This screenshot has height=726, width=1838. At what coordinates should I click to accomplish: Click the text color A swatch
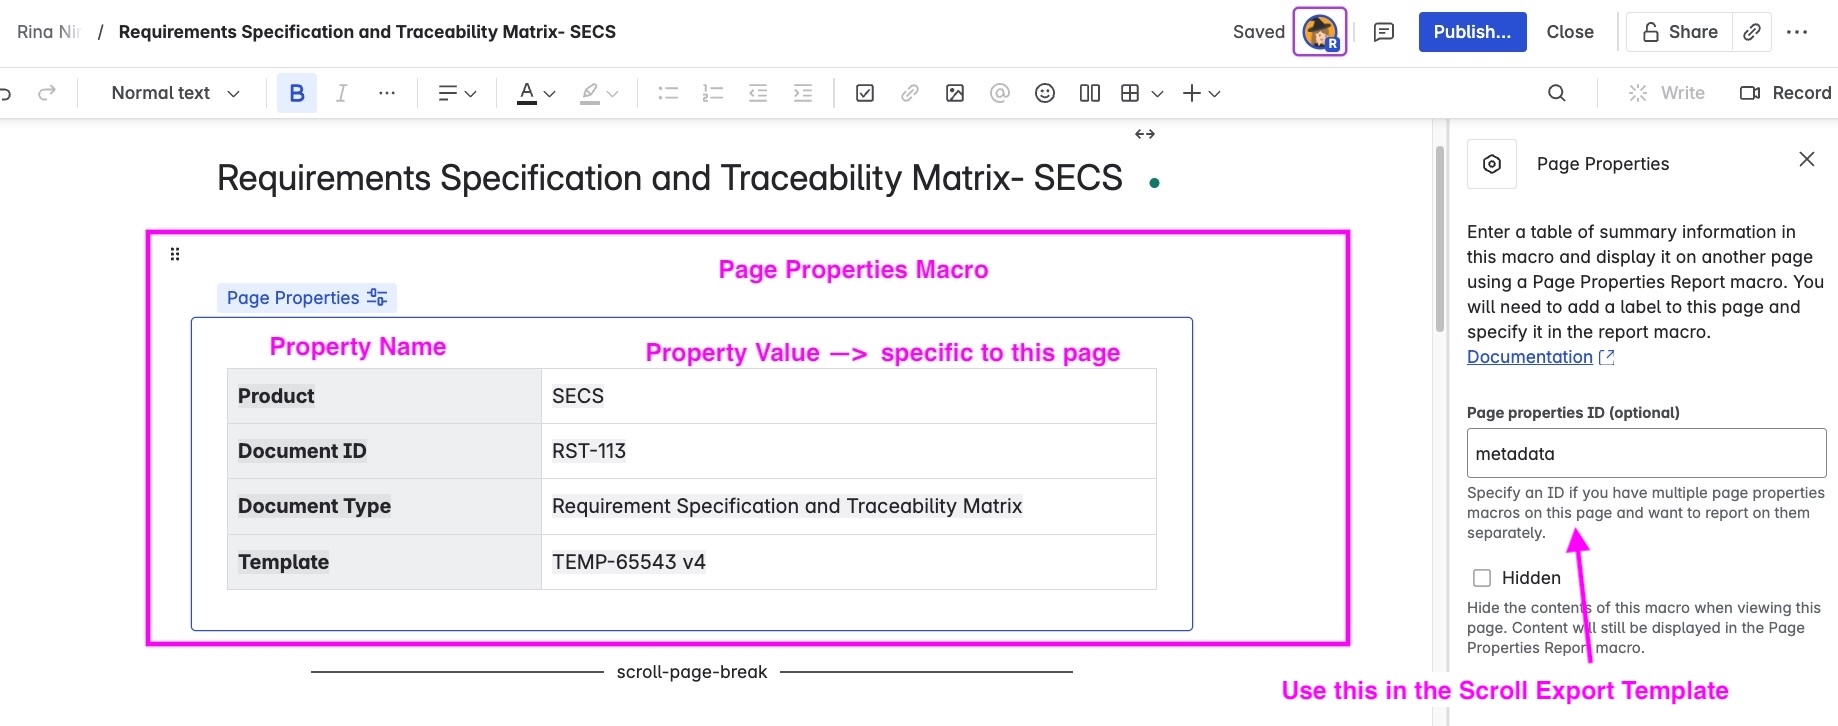[527, 93]
